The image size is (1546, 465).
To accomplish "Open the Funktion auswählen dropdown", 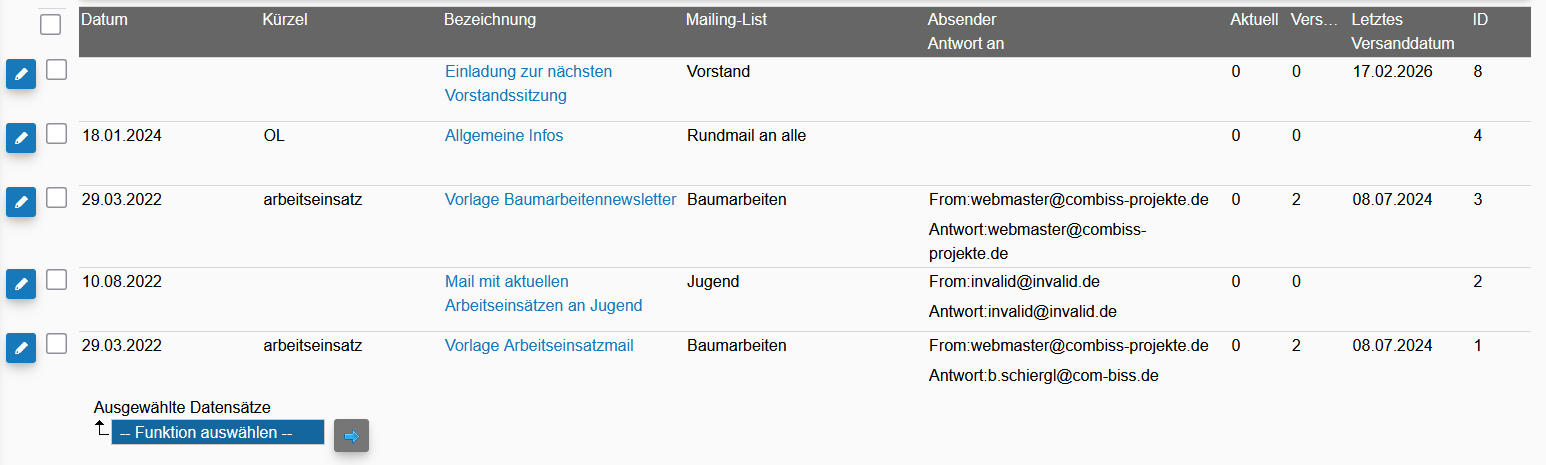I will [x=218, y=433].
